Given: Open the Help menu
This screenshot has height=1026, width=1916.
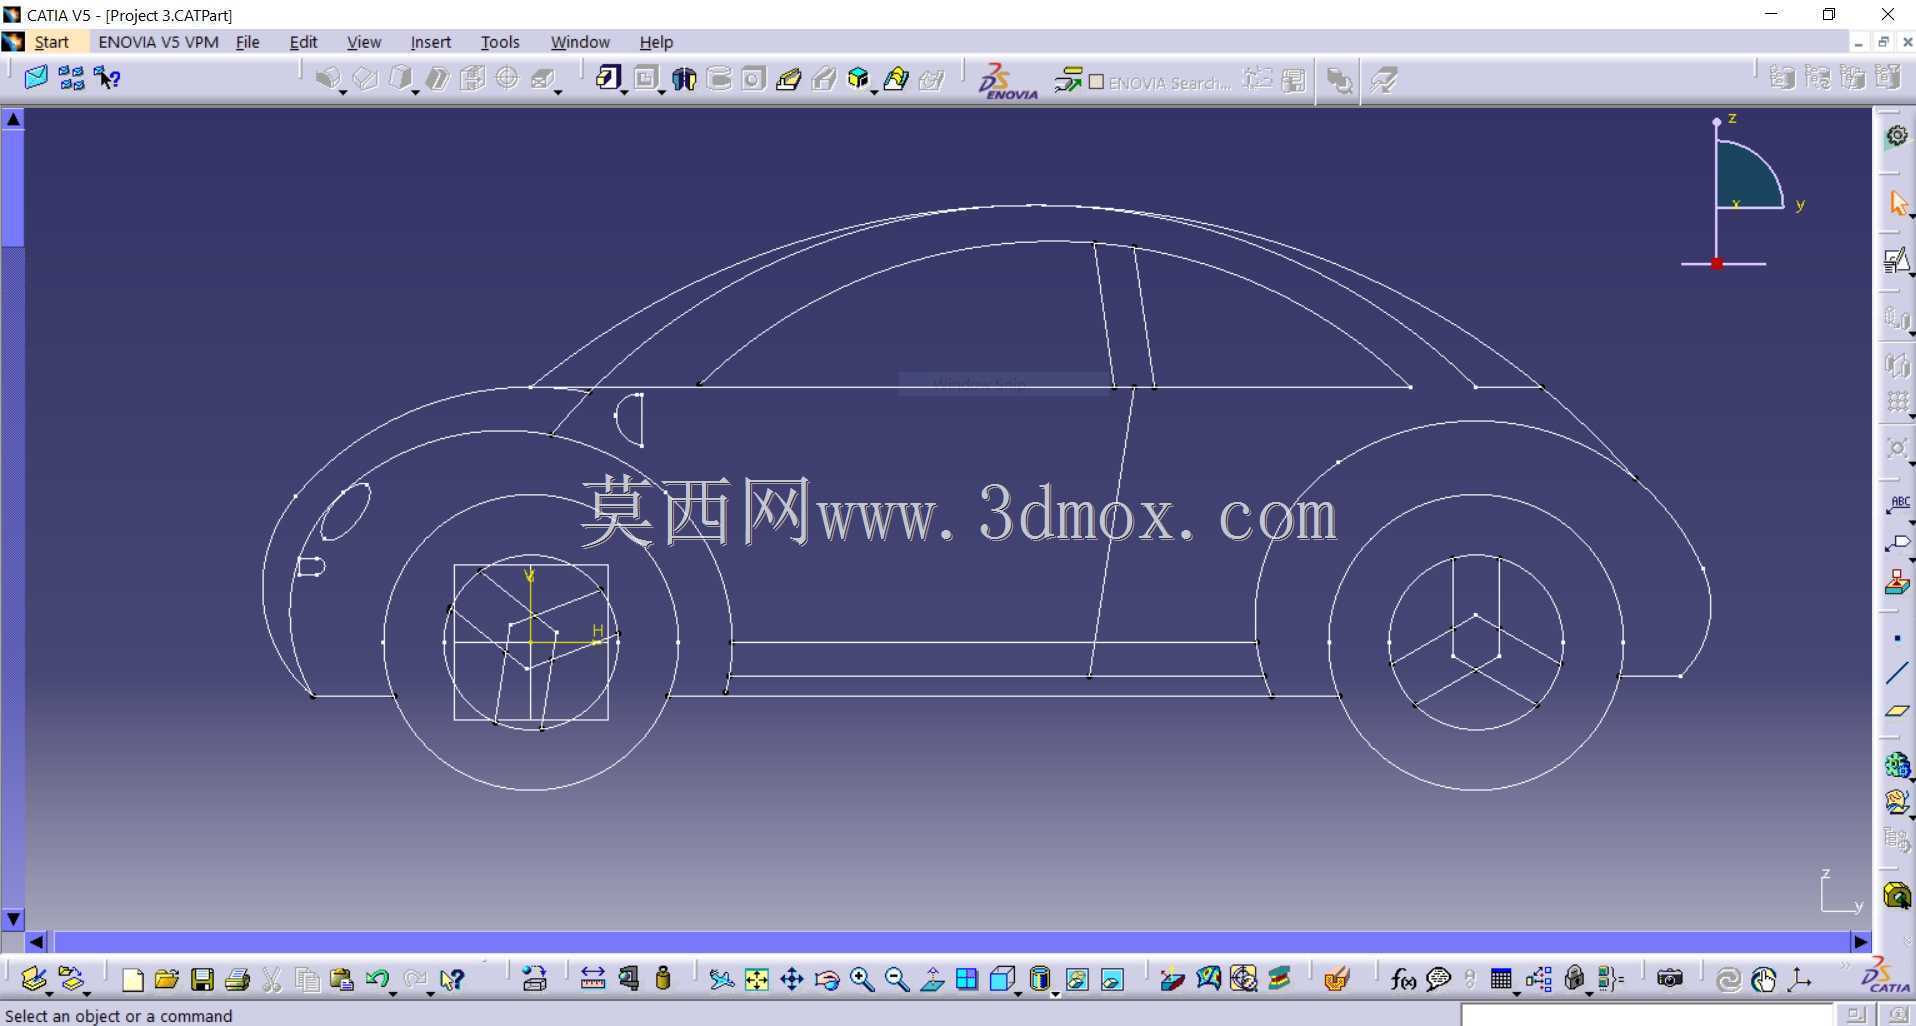Looking at the screenshot, I should pos(656,42).
